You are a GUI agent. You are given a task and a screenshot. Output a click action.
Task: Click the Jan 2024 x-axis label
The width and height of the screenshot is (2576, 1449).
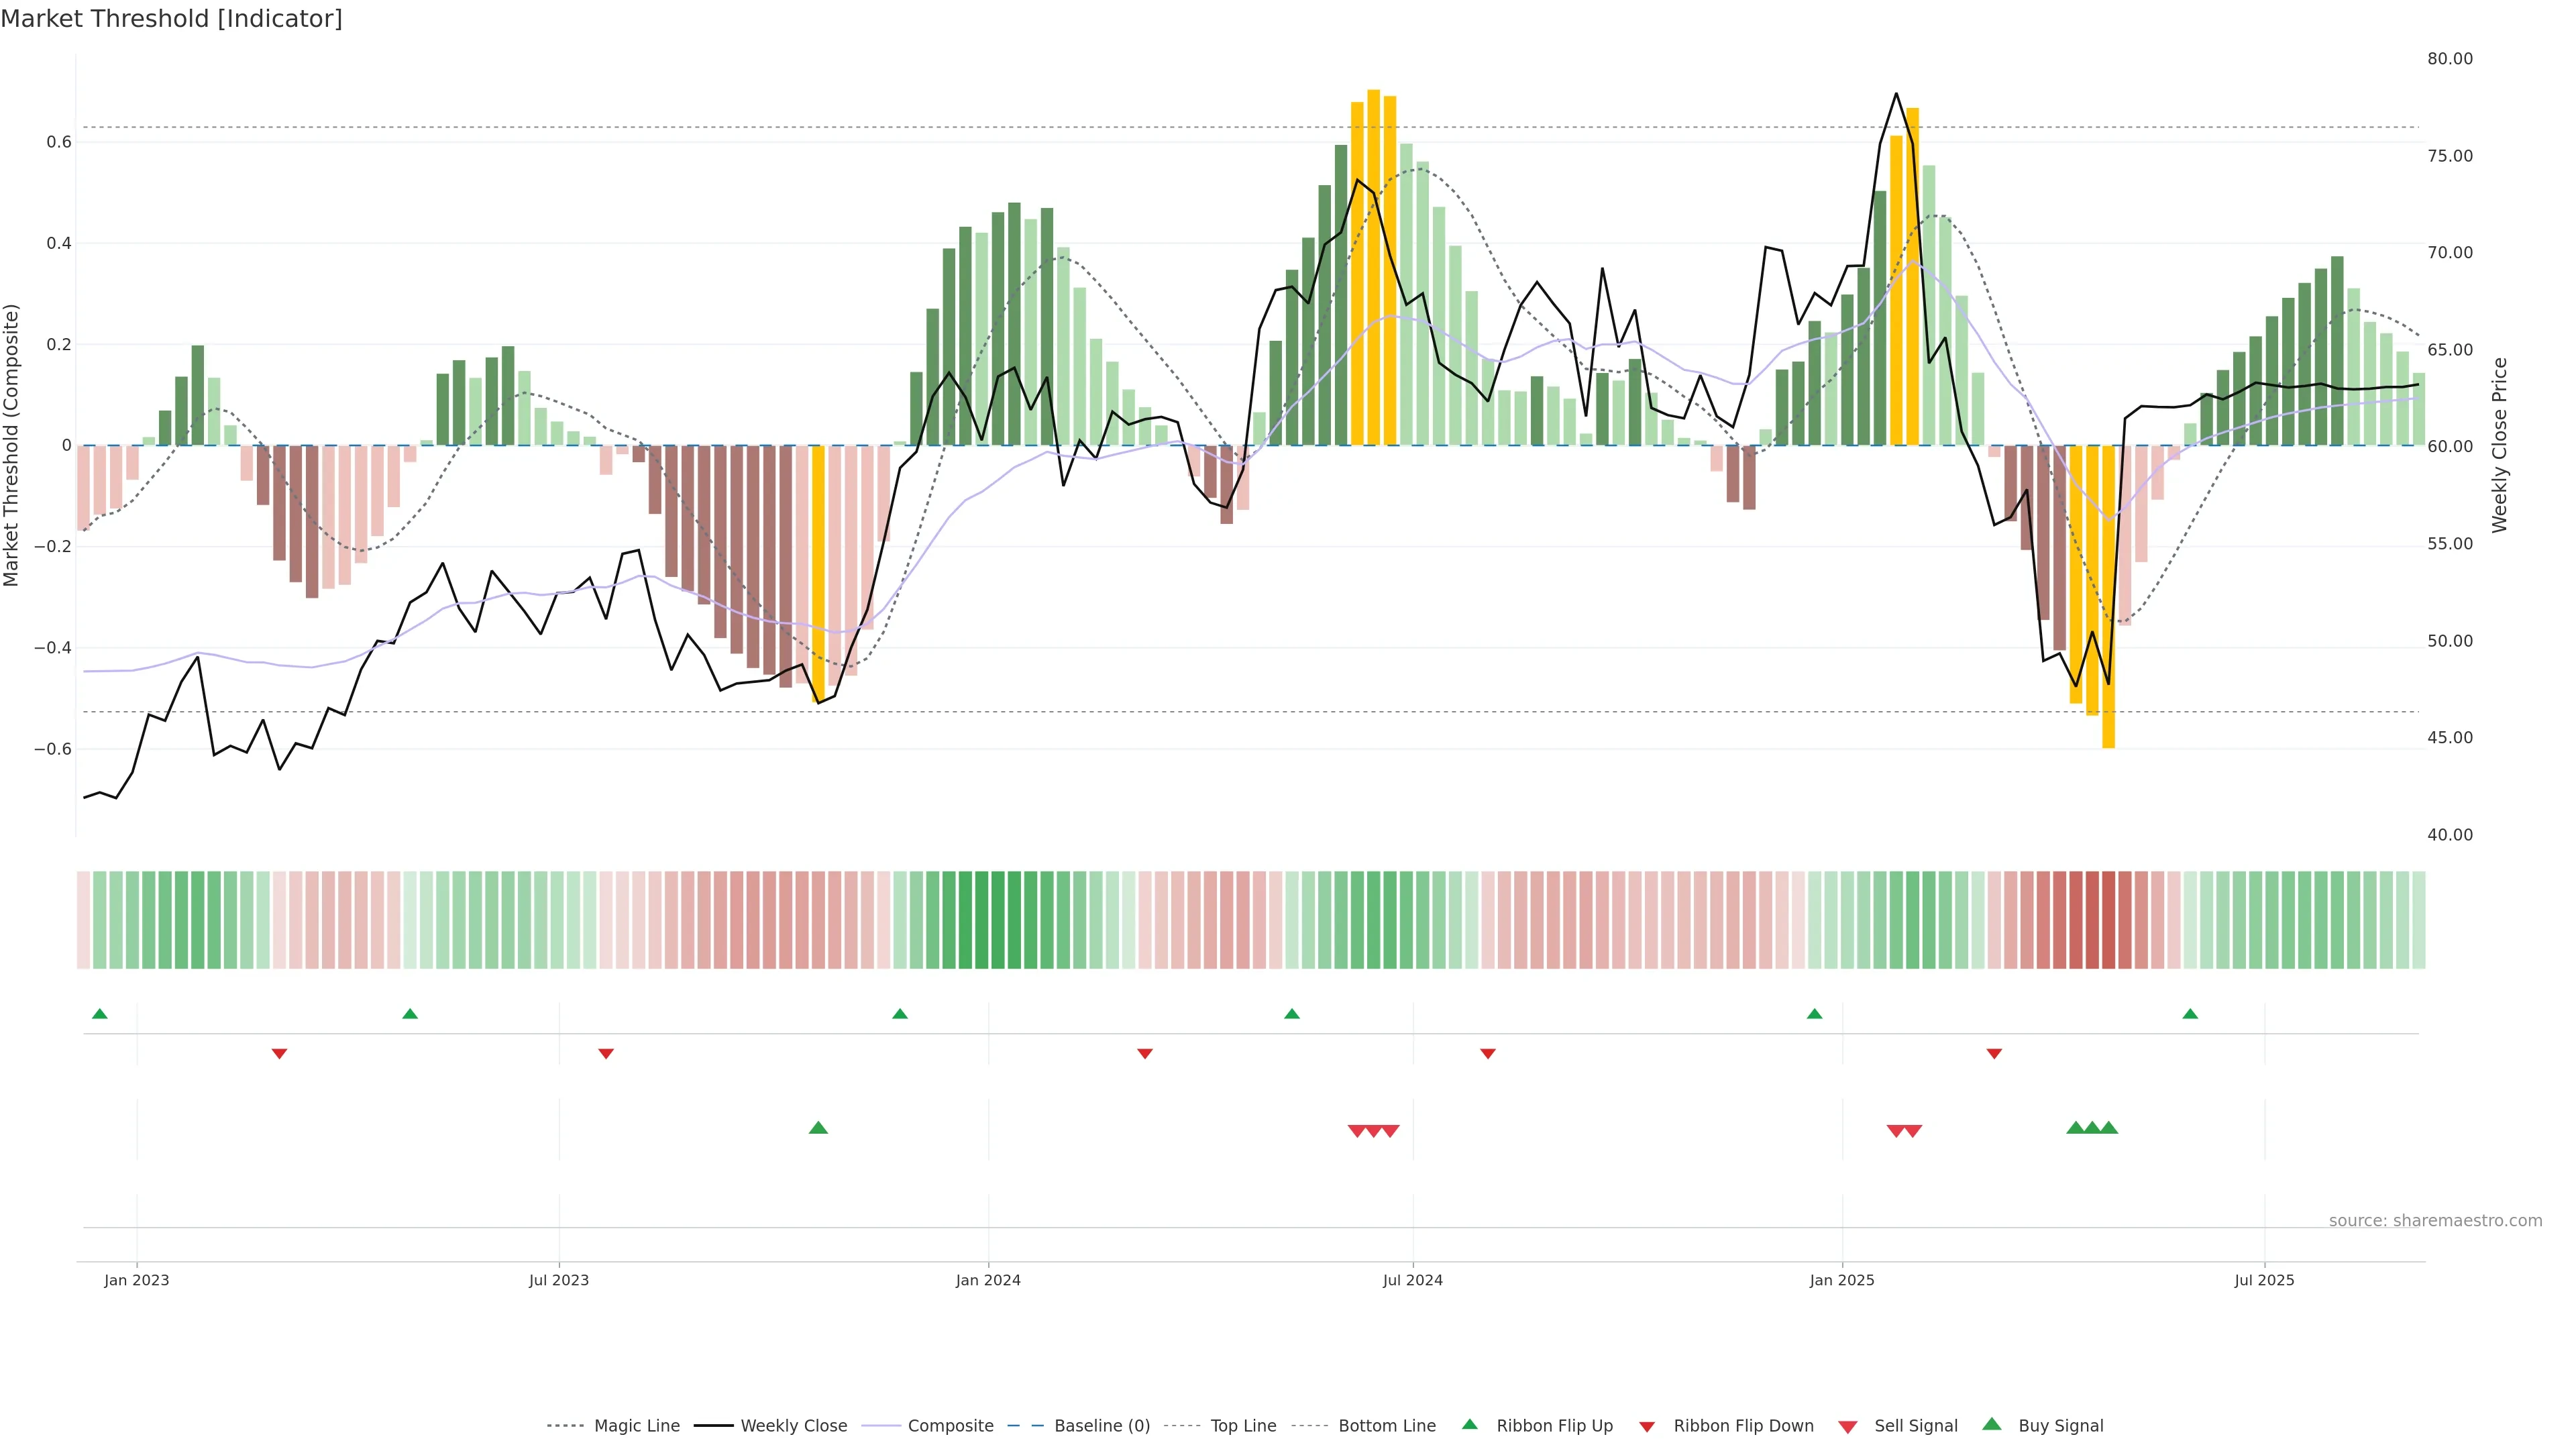(988, 1280)
